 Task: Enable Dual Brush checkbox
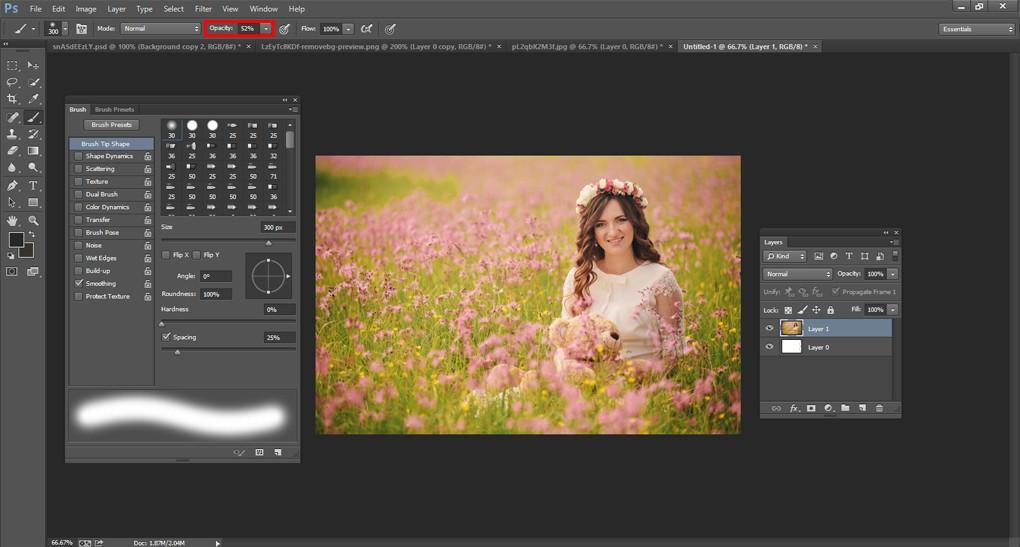[79, 194]
